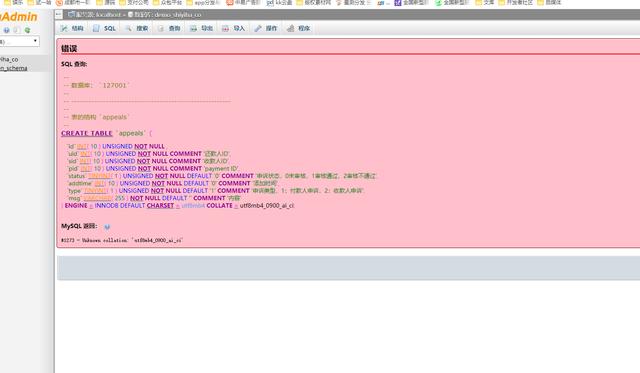Select the database ending in 'iha_co' in sidebar
The width and height of the screenshot is (640, 373).
(9, 60)
